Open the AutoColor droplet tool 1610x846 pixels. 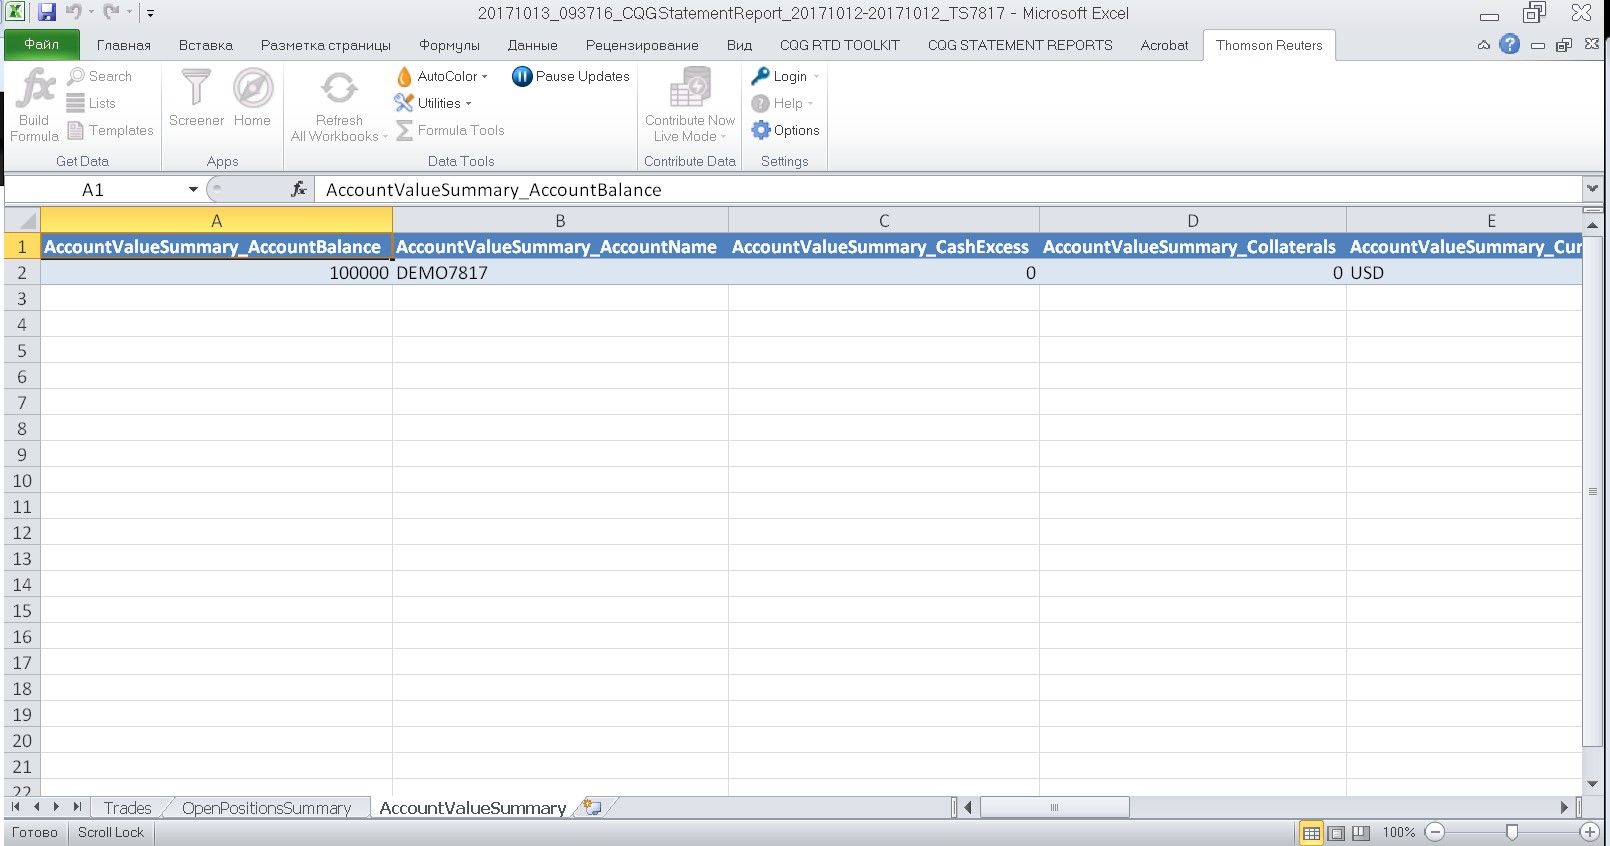coord(441,76)
